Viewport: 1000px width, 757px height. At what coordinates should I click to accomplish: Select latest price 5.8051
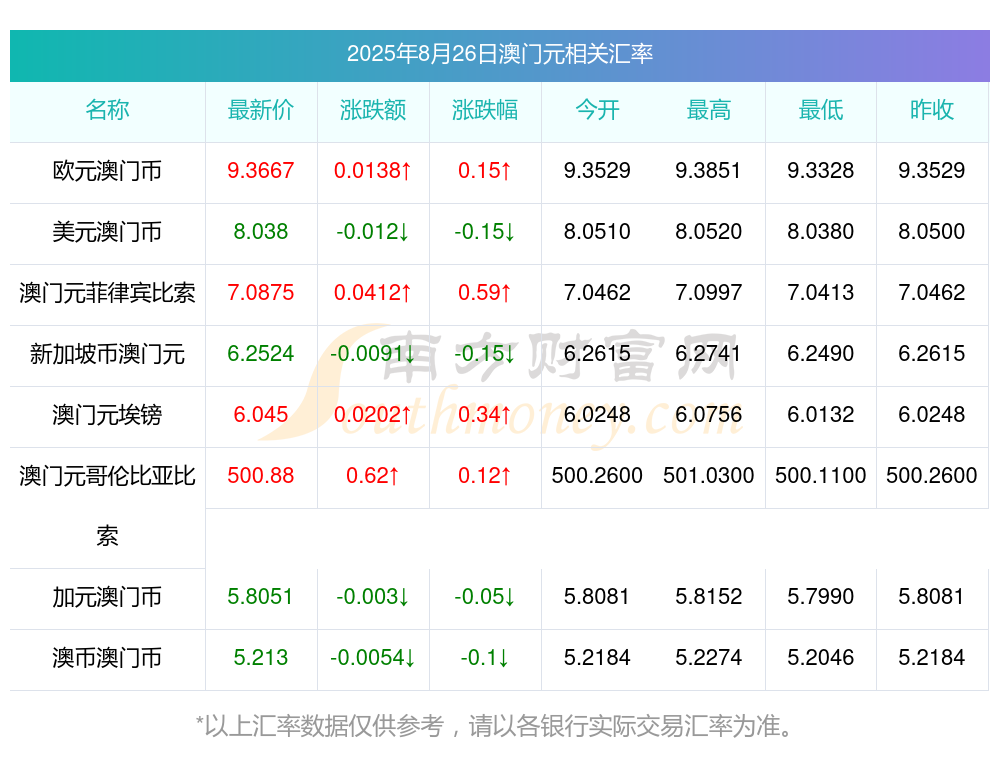click(x=261, y=596)
